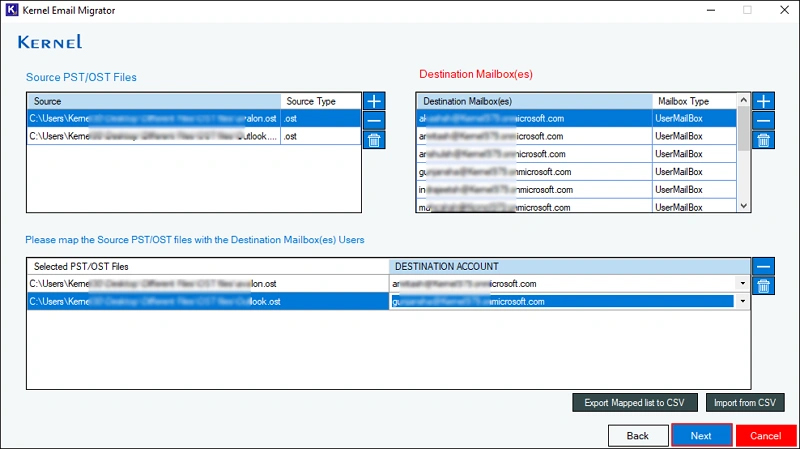Screen dimensions: 800x449
Task: Delete all source files with trash icon
Action: tap(374, 140)
